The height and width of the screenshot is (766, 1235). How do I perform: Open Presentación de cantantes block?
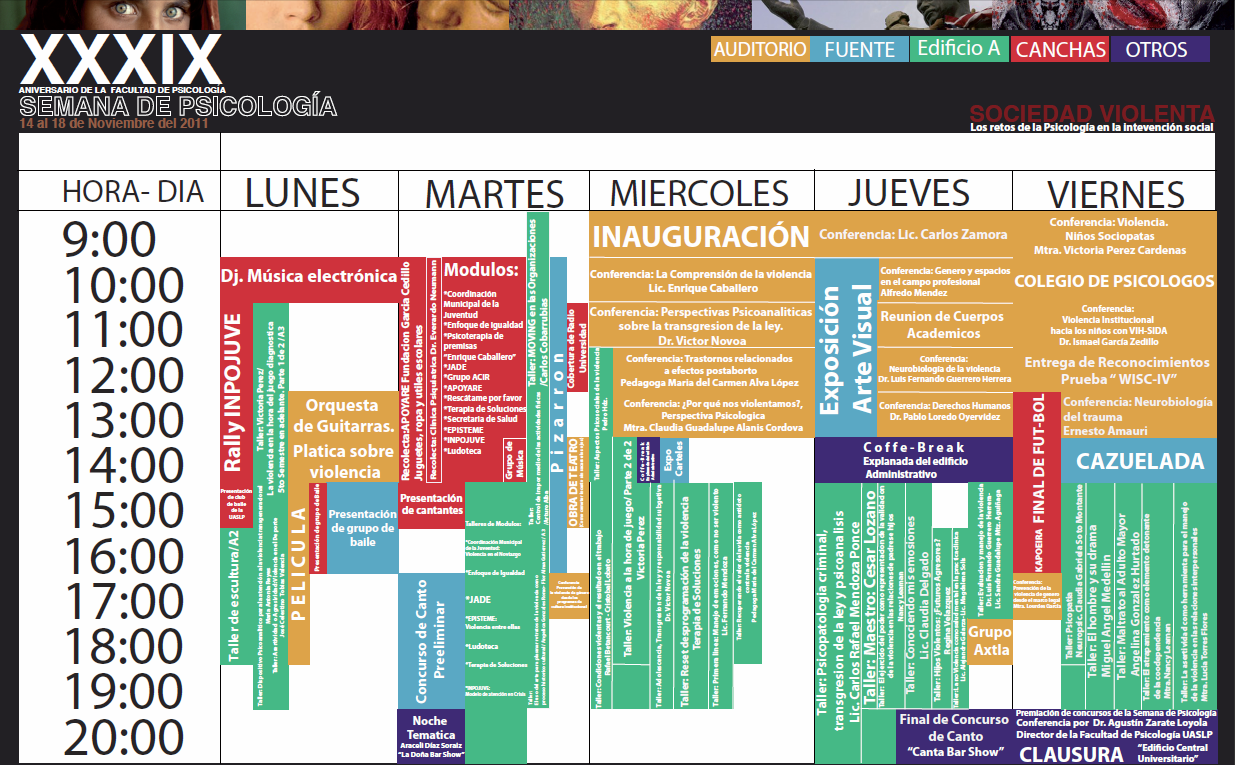point(431,504)
